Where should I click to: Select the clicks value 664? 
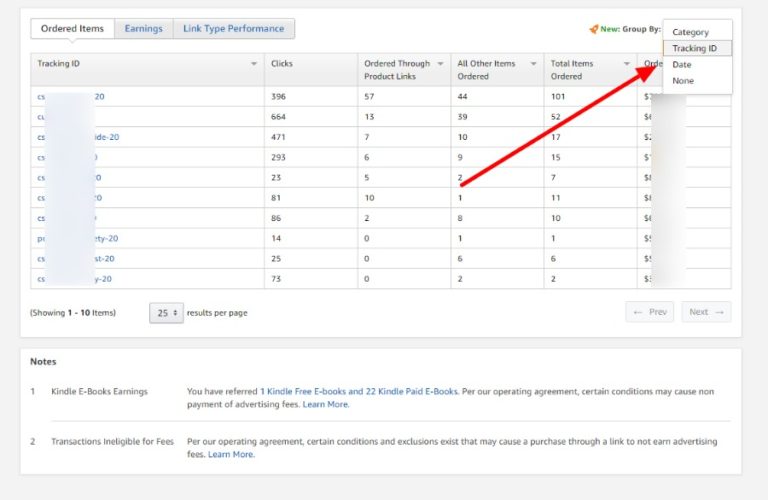tap(278, 117)
